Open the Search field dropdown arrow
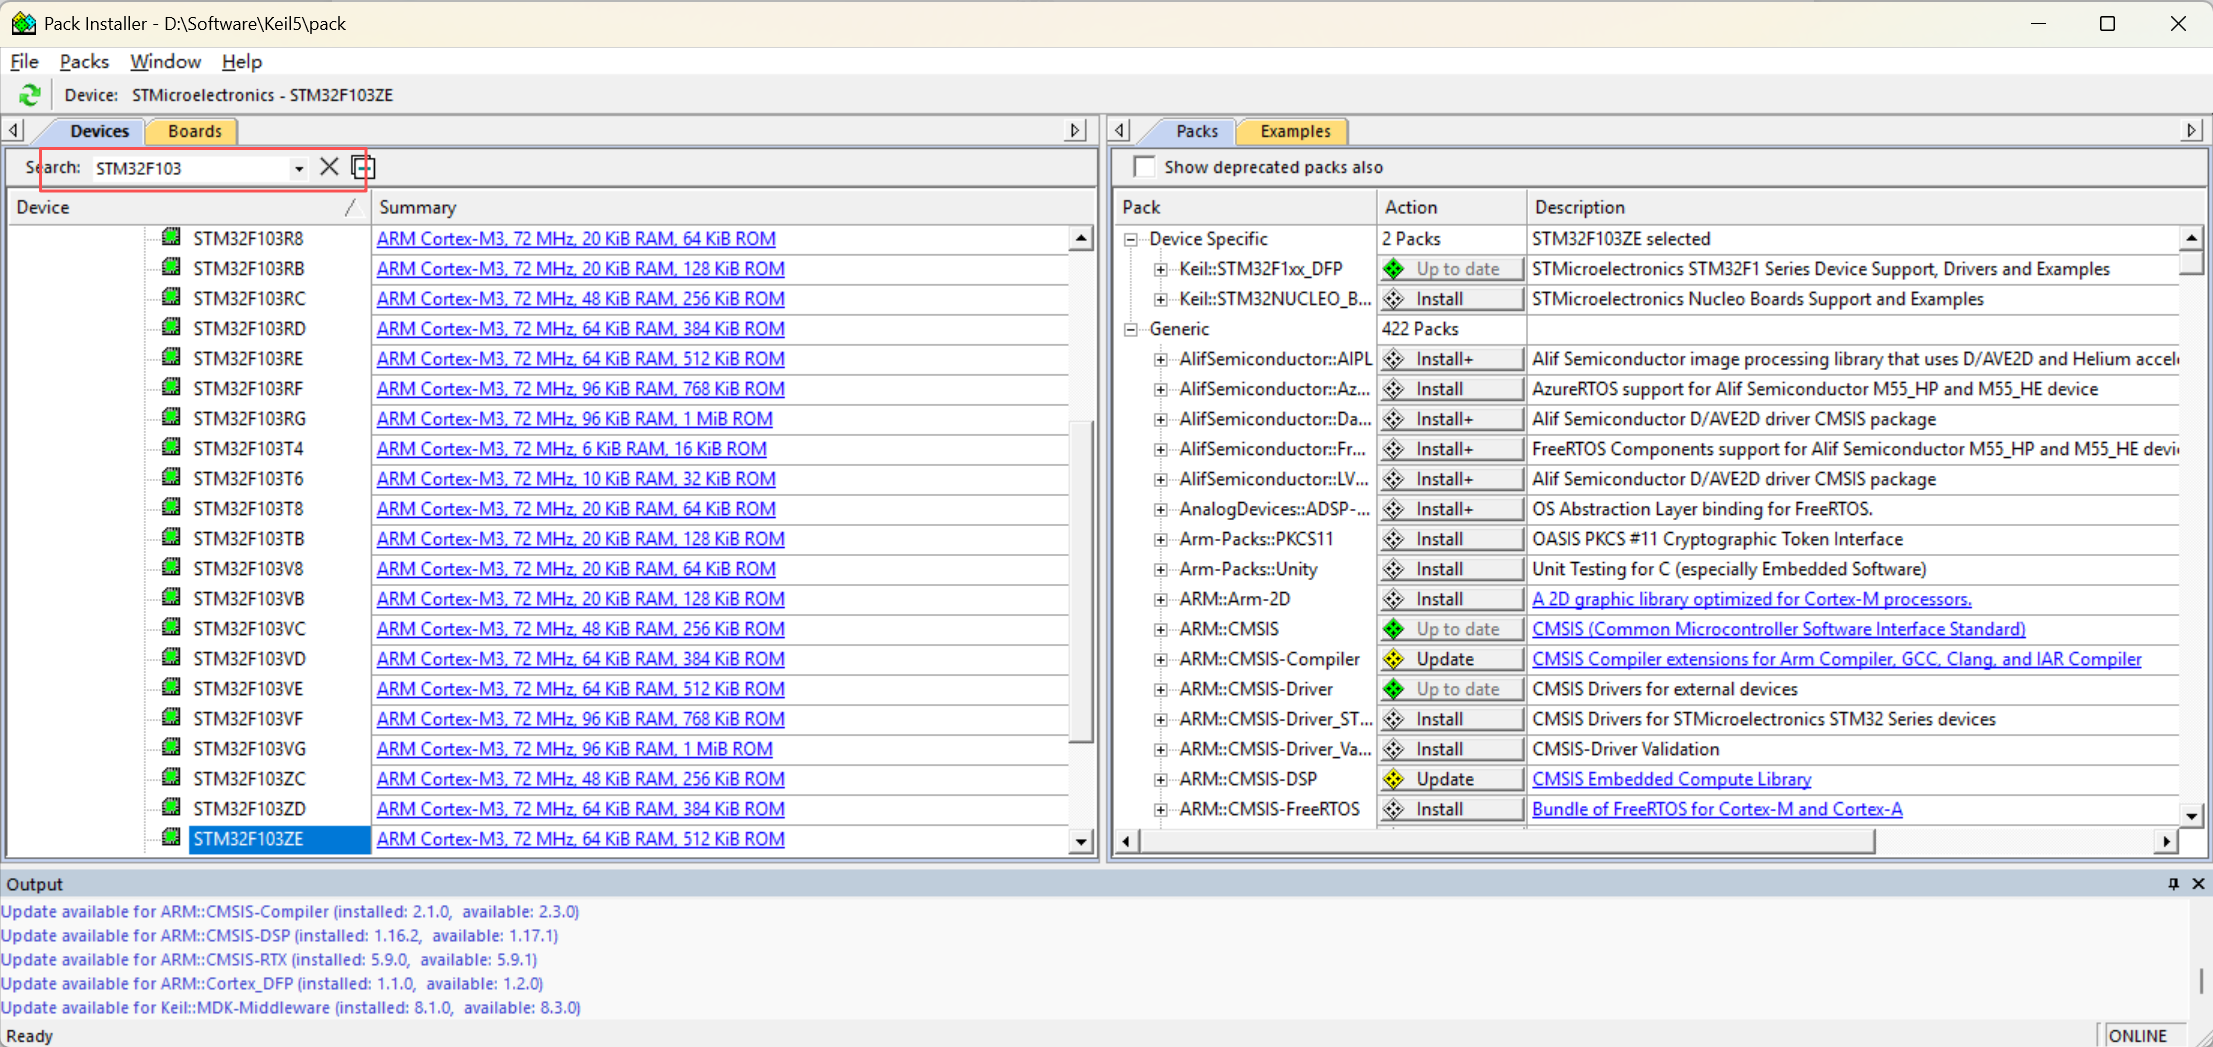The width and height of the screenshot is (2213, 1047). (298, 168)
